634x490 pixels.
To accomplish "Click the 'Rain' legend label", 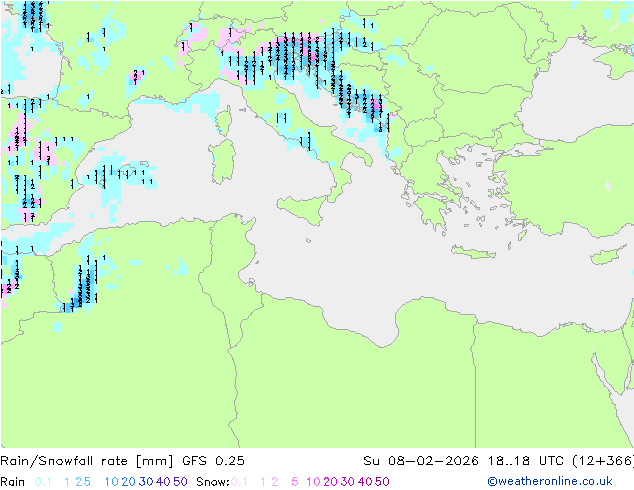I will pos(13,482).
